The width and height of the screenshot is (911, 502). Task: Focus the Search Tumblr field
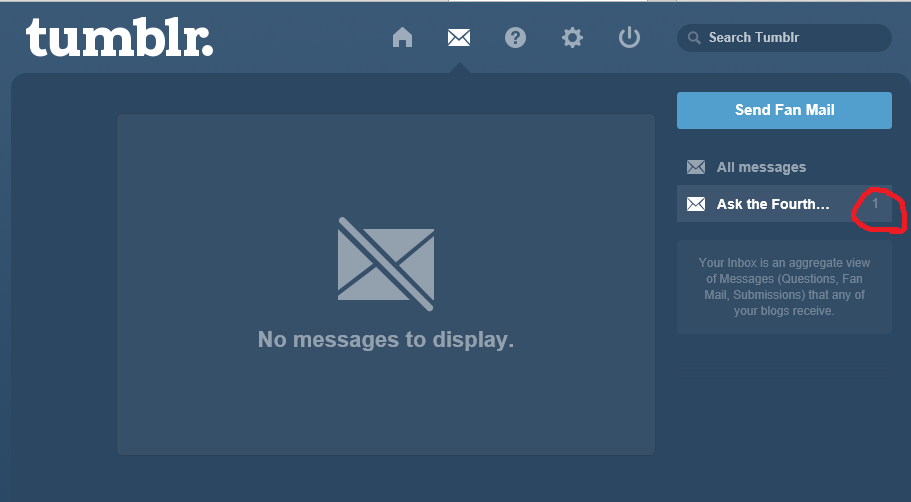790,38
